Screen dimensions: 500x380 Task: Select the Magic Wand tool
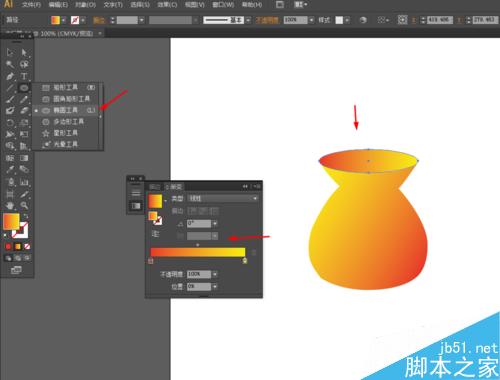pos(10,64)
